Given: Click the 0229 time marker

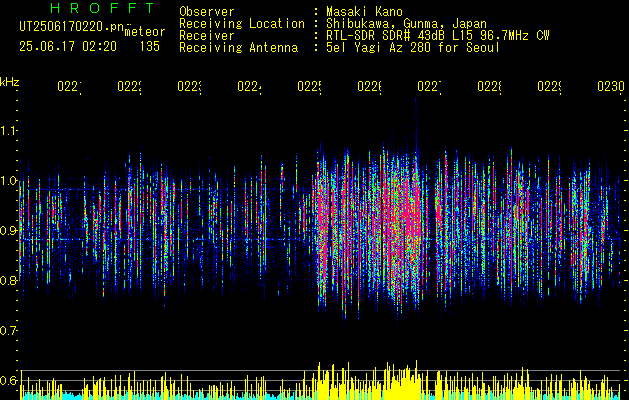Looking at the screenshot, I should click(x=550, y=87).
